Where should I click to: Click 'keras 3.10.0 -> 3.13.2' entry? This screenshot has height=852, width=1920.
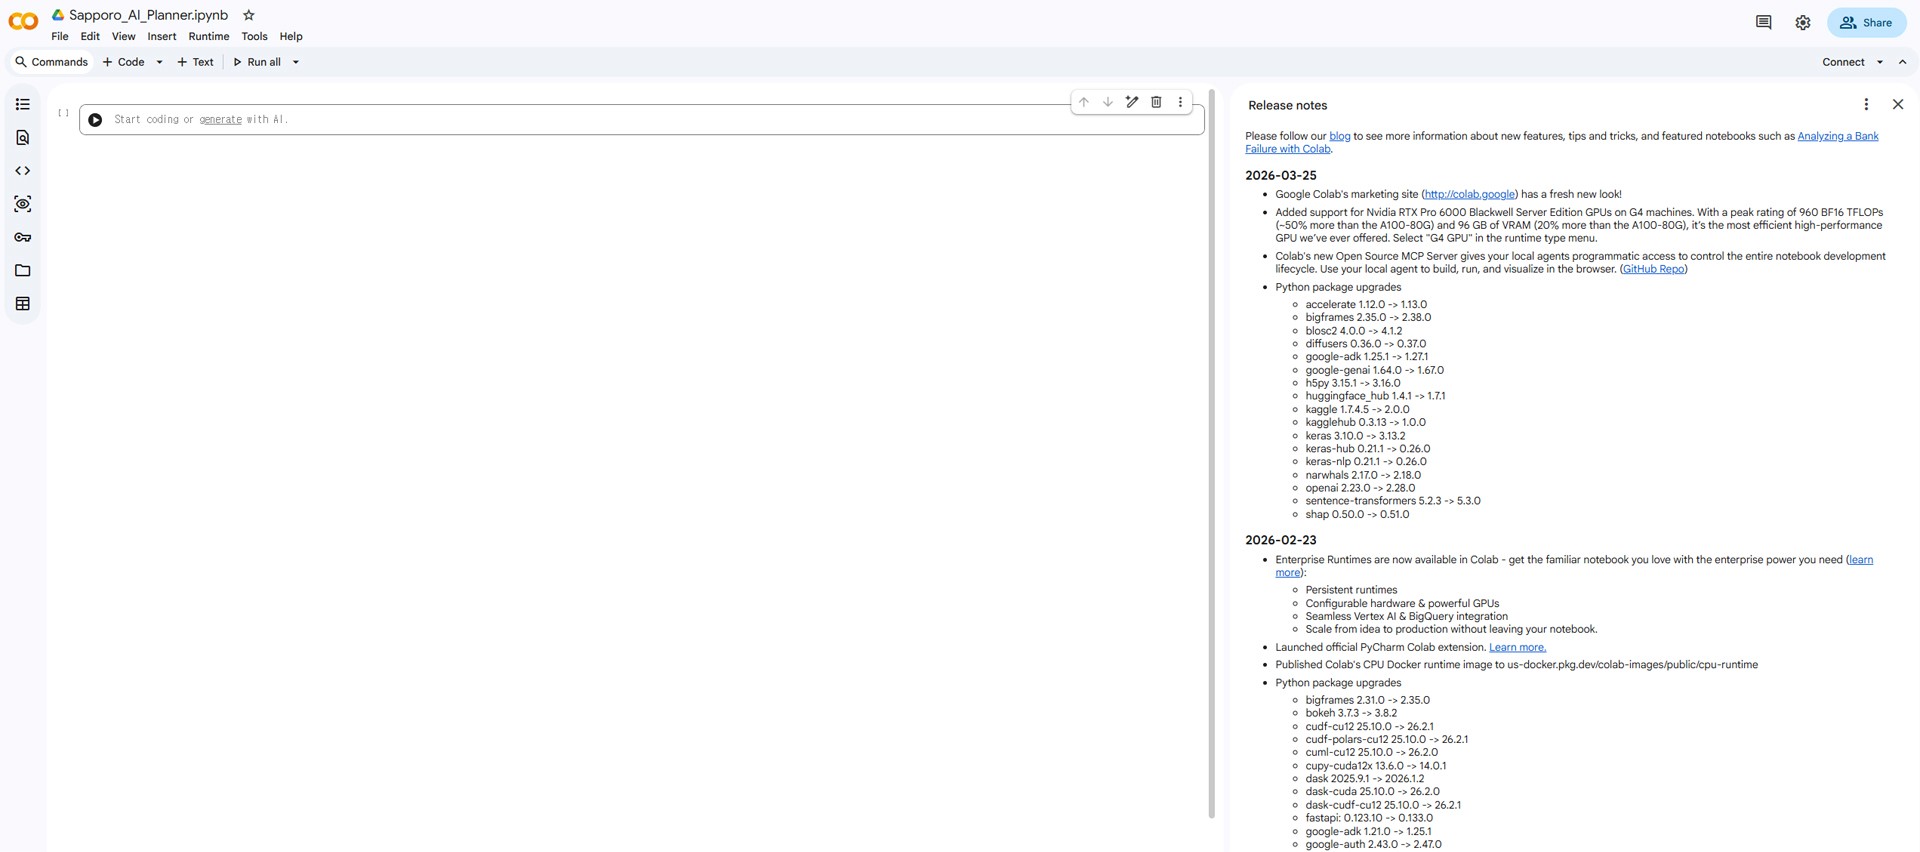1355,436
